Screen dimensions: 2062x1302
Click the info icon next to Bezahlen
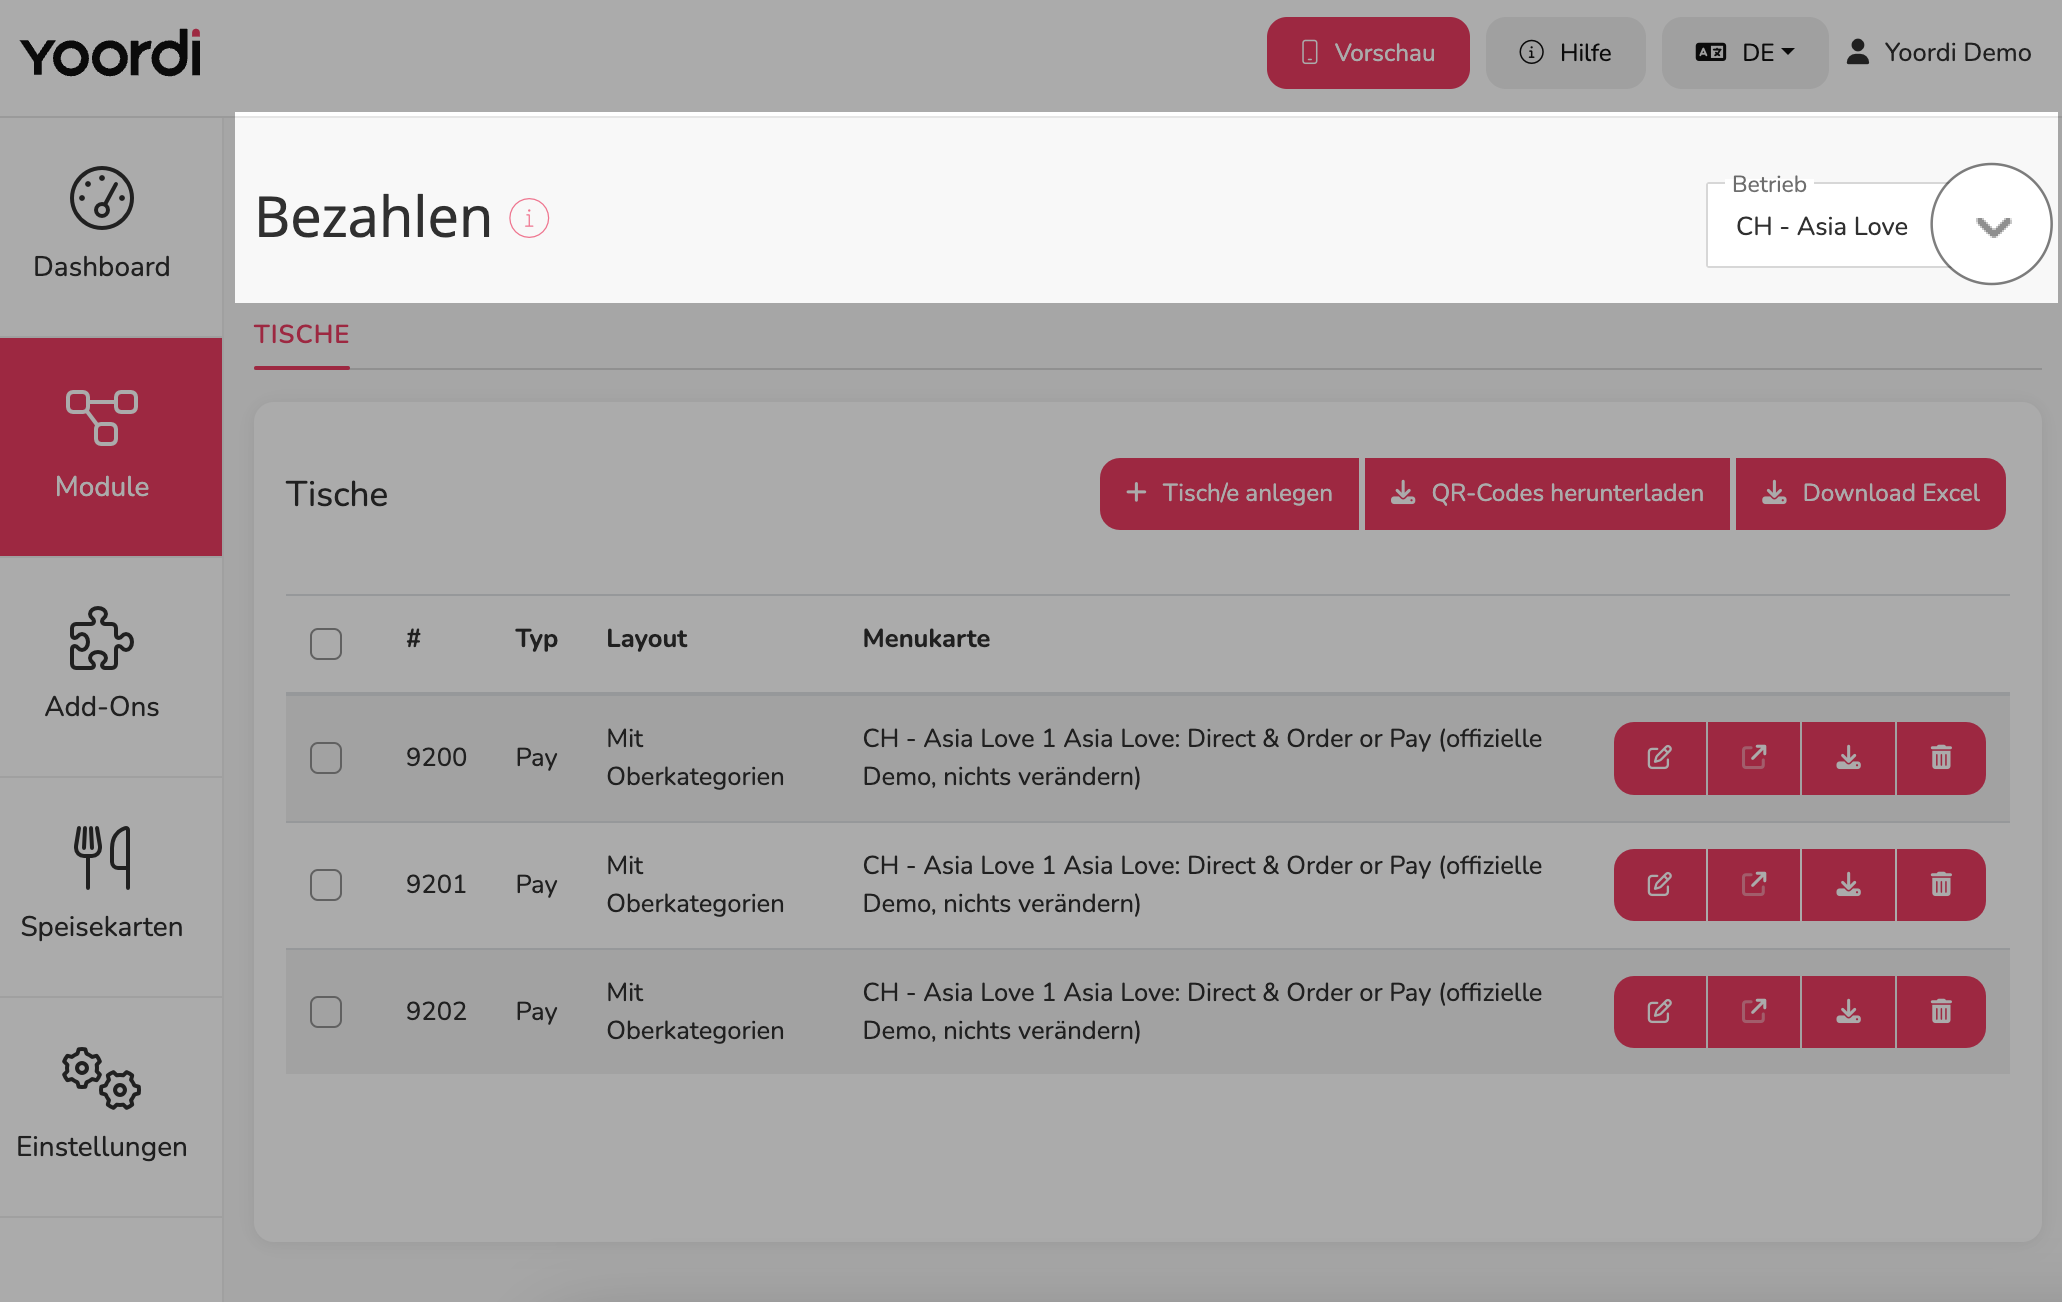point(529,218)
